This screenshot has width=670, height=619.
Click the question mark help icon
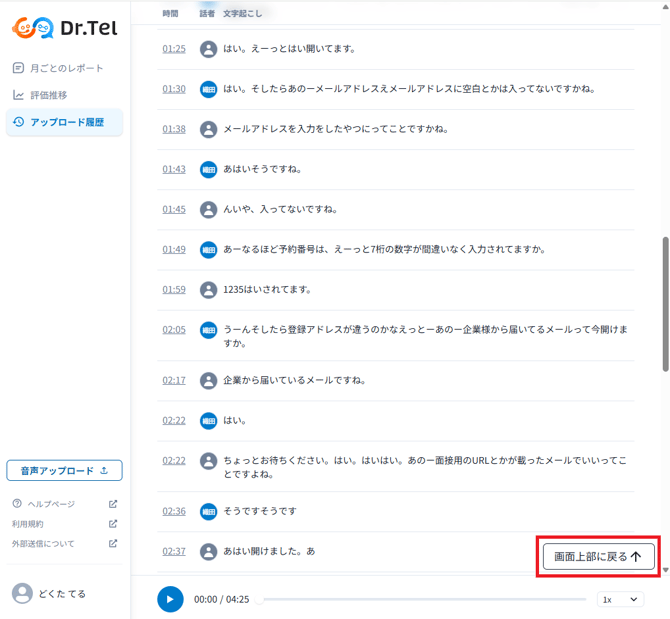[17, 504]
